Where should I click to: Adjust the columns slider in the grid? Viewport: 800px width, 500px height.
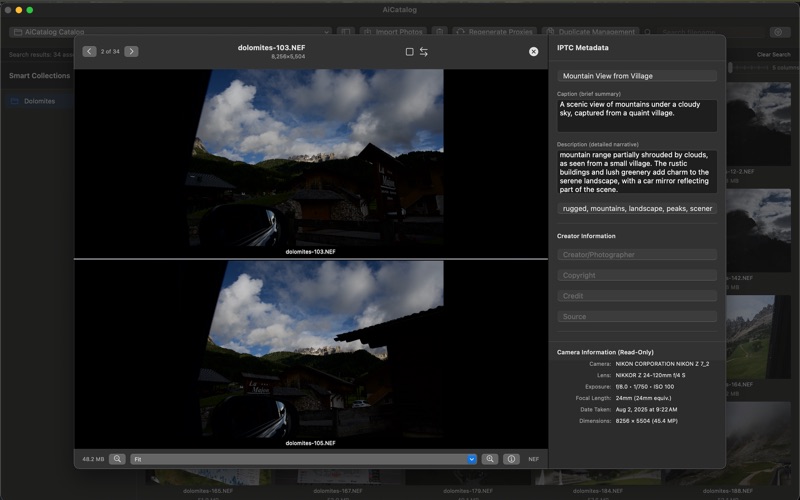pyautogui.click(x=749, y=67)
